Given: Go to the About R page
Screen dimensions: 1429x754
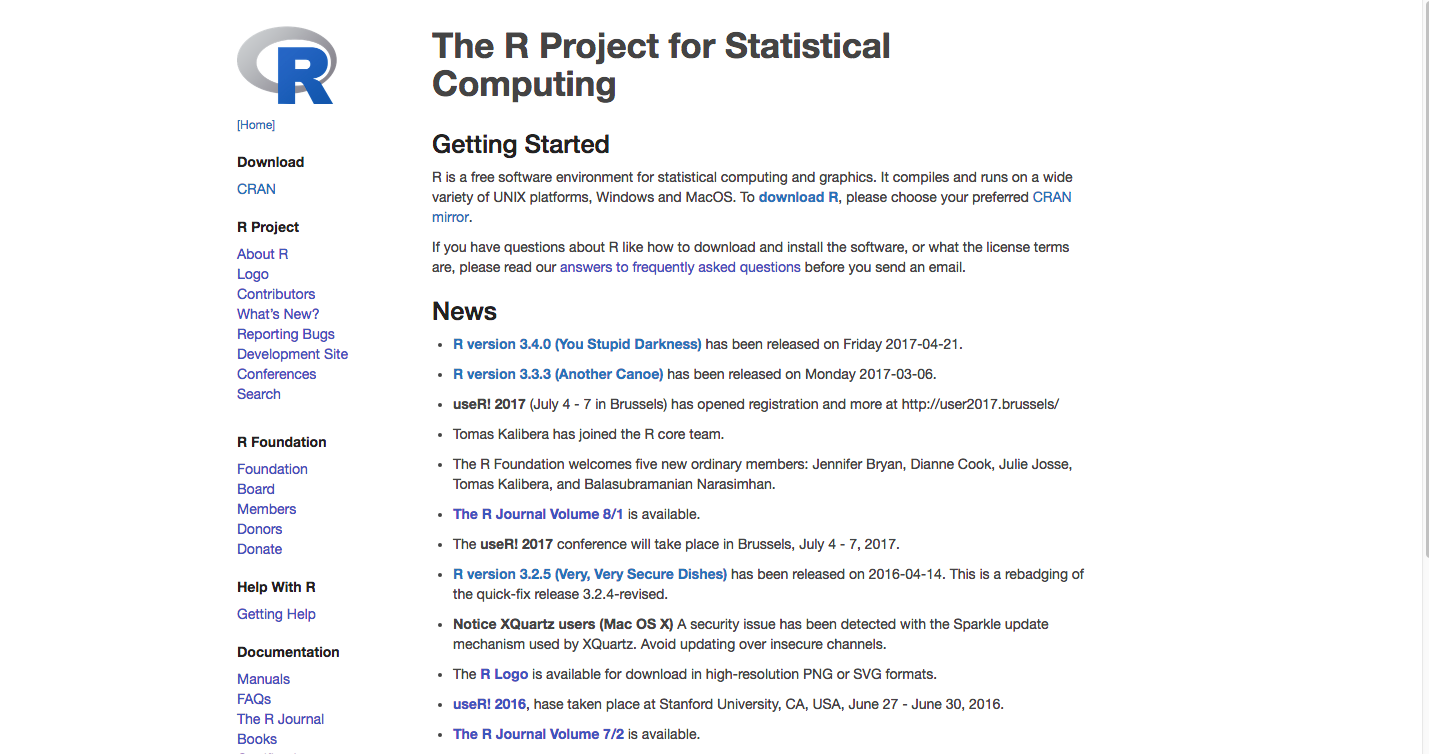Looking at the screenshot, I should pos(262,254).
